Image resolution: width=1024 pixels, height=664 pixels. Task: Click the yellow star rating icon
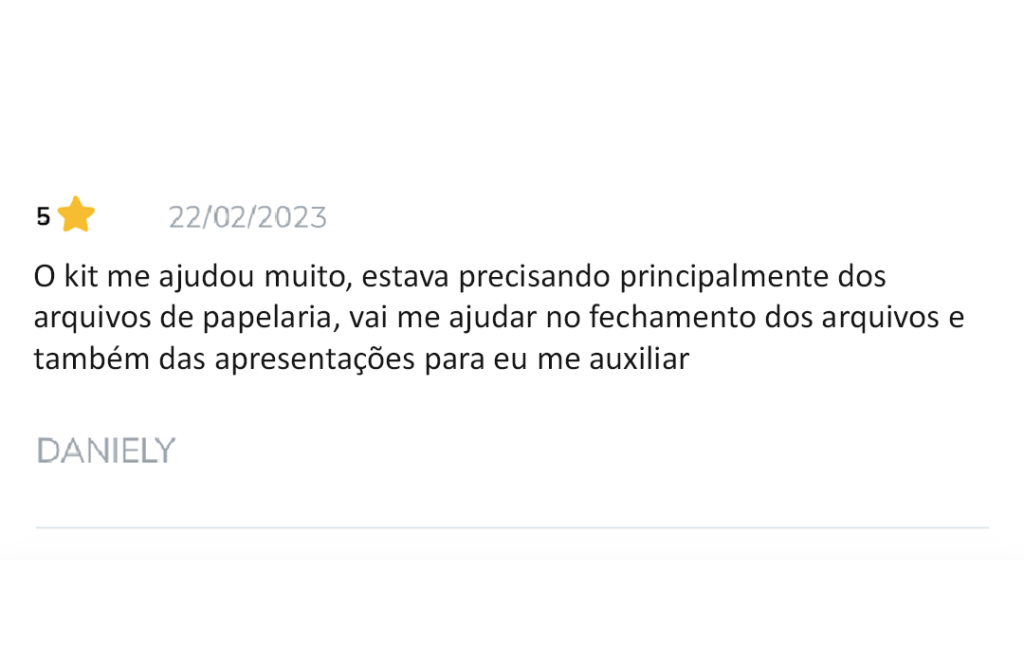pos(76,215)
